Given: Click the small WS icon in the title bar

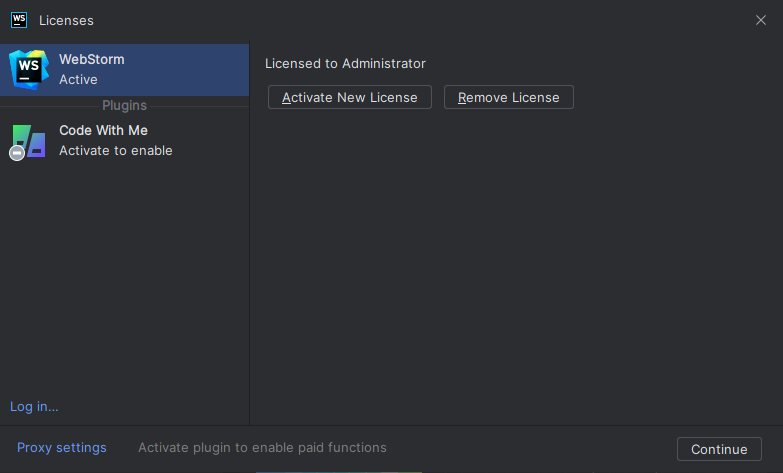Looking at the screenshot, I should (19, 20).
